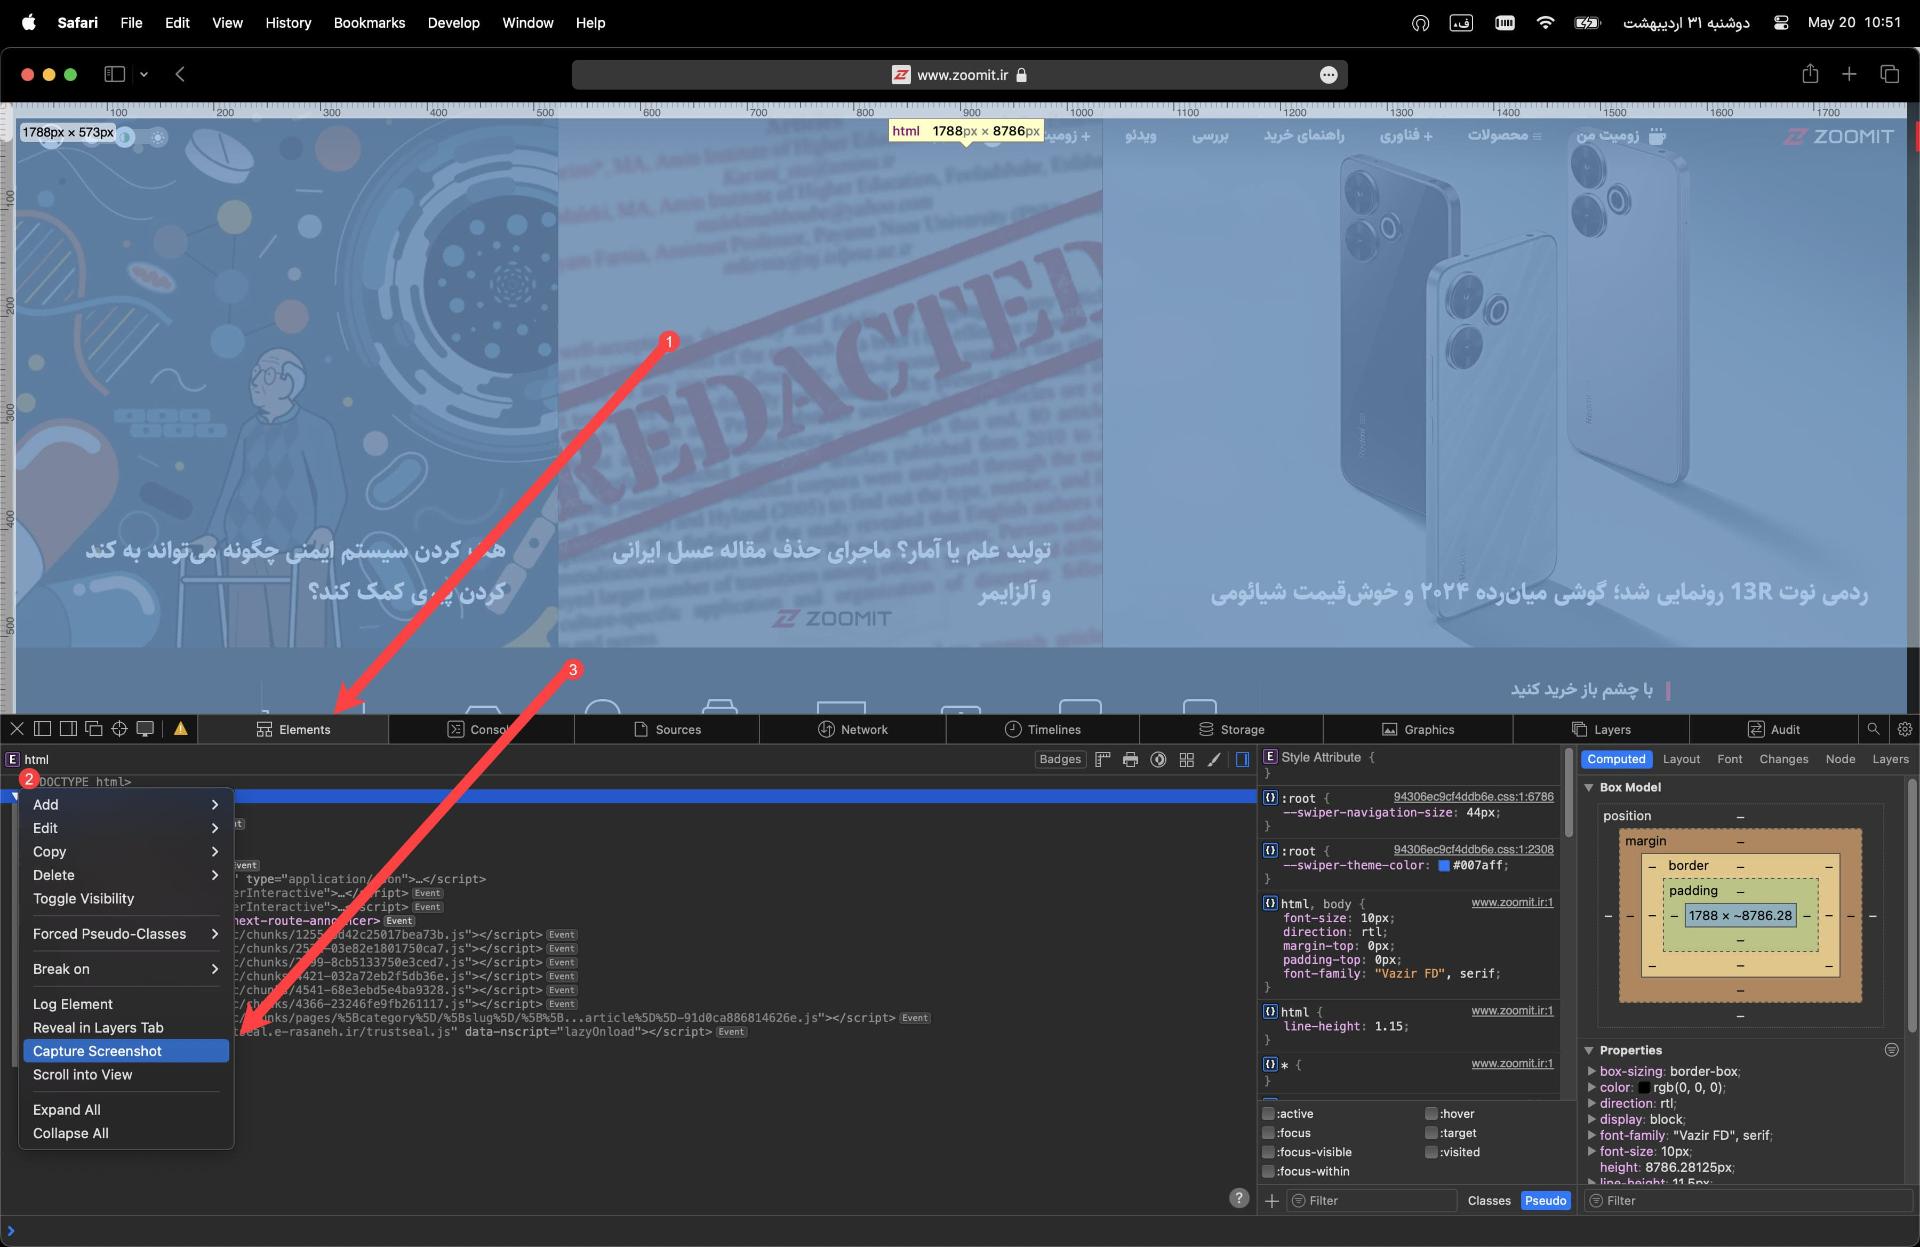Choose Log Element menu item

(126, 1004)
